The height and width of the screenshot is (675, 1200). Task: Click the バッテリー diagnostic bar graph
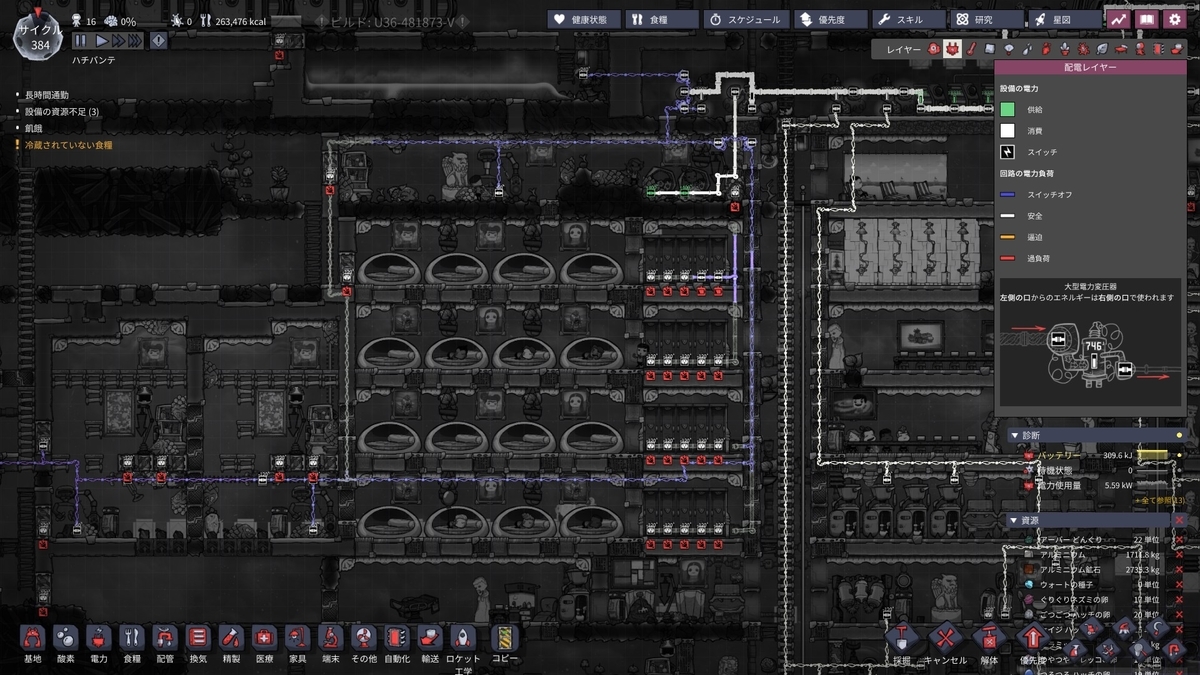pyautogui.click(x=1153, y=455)
